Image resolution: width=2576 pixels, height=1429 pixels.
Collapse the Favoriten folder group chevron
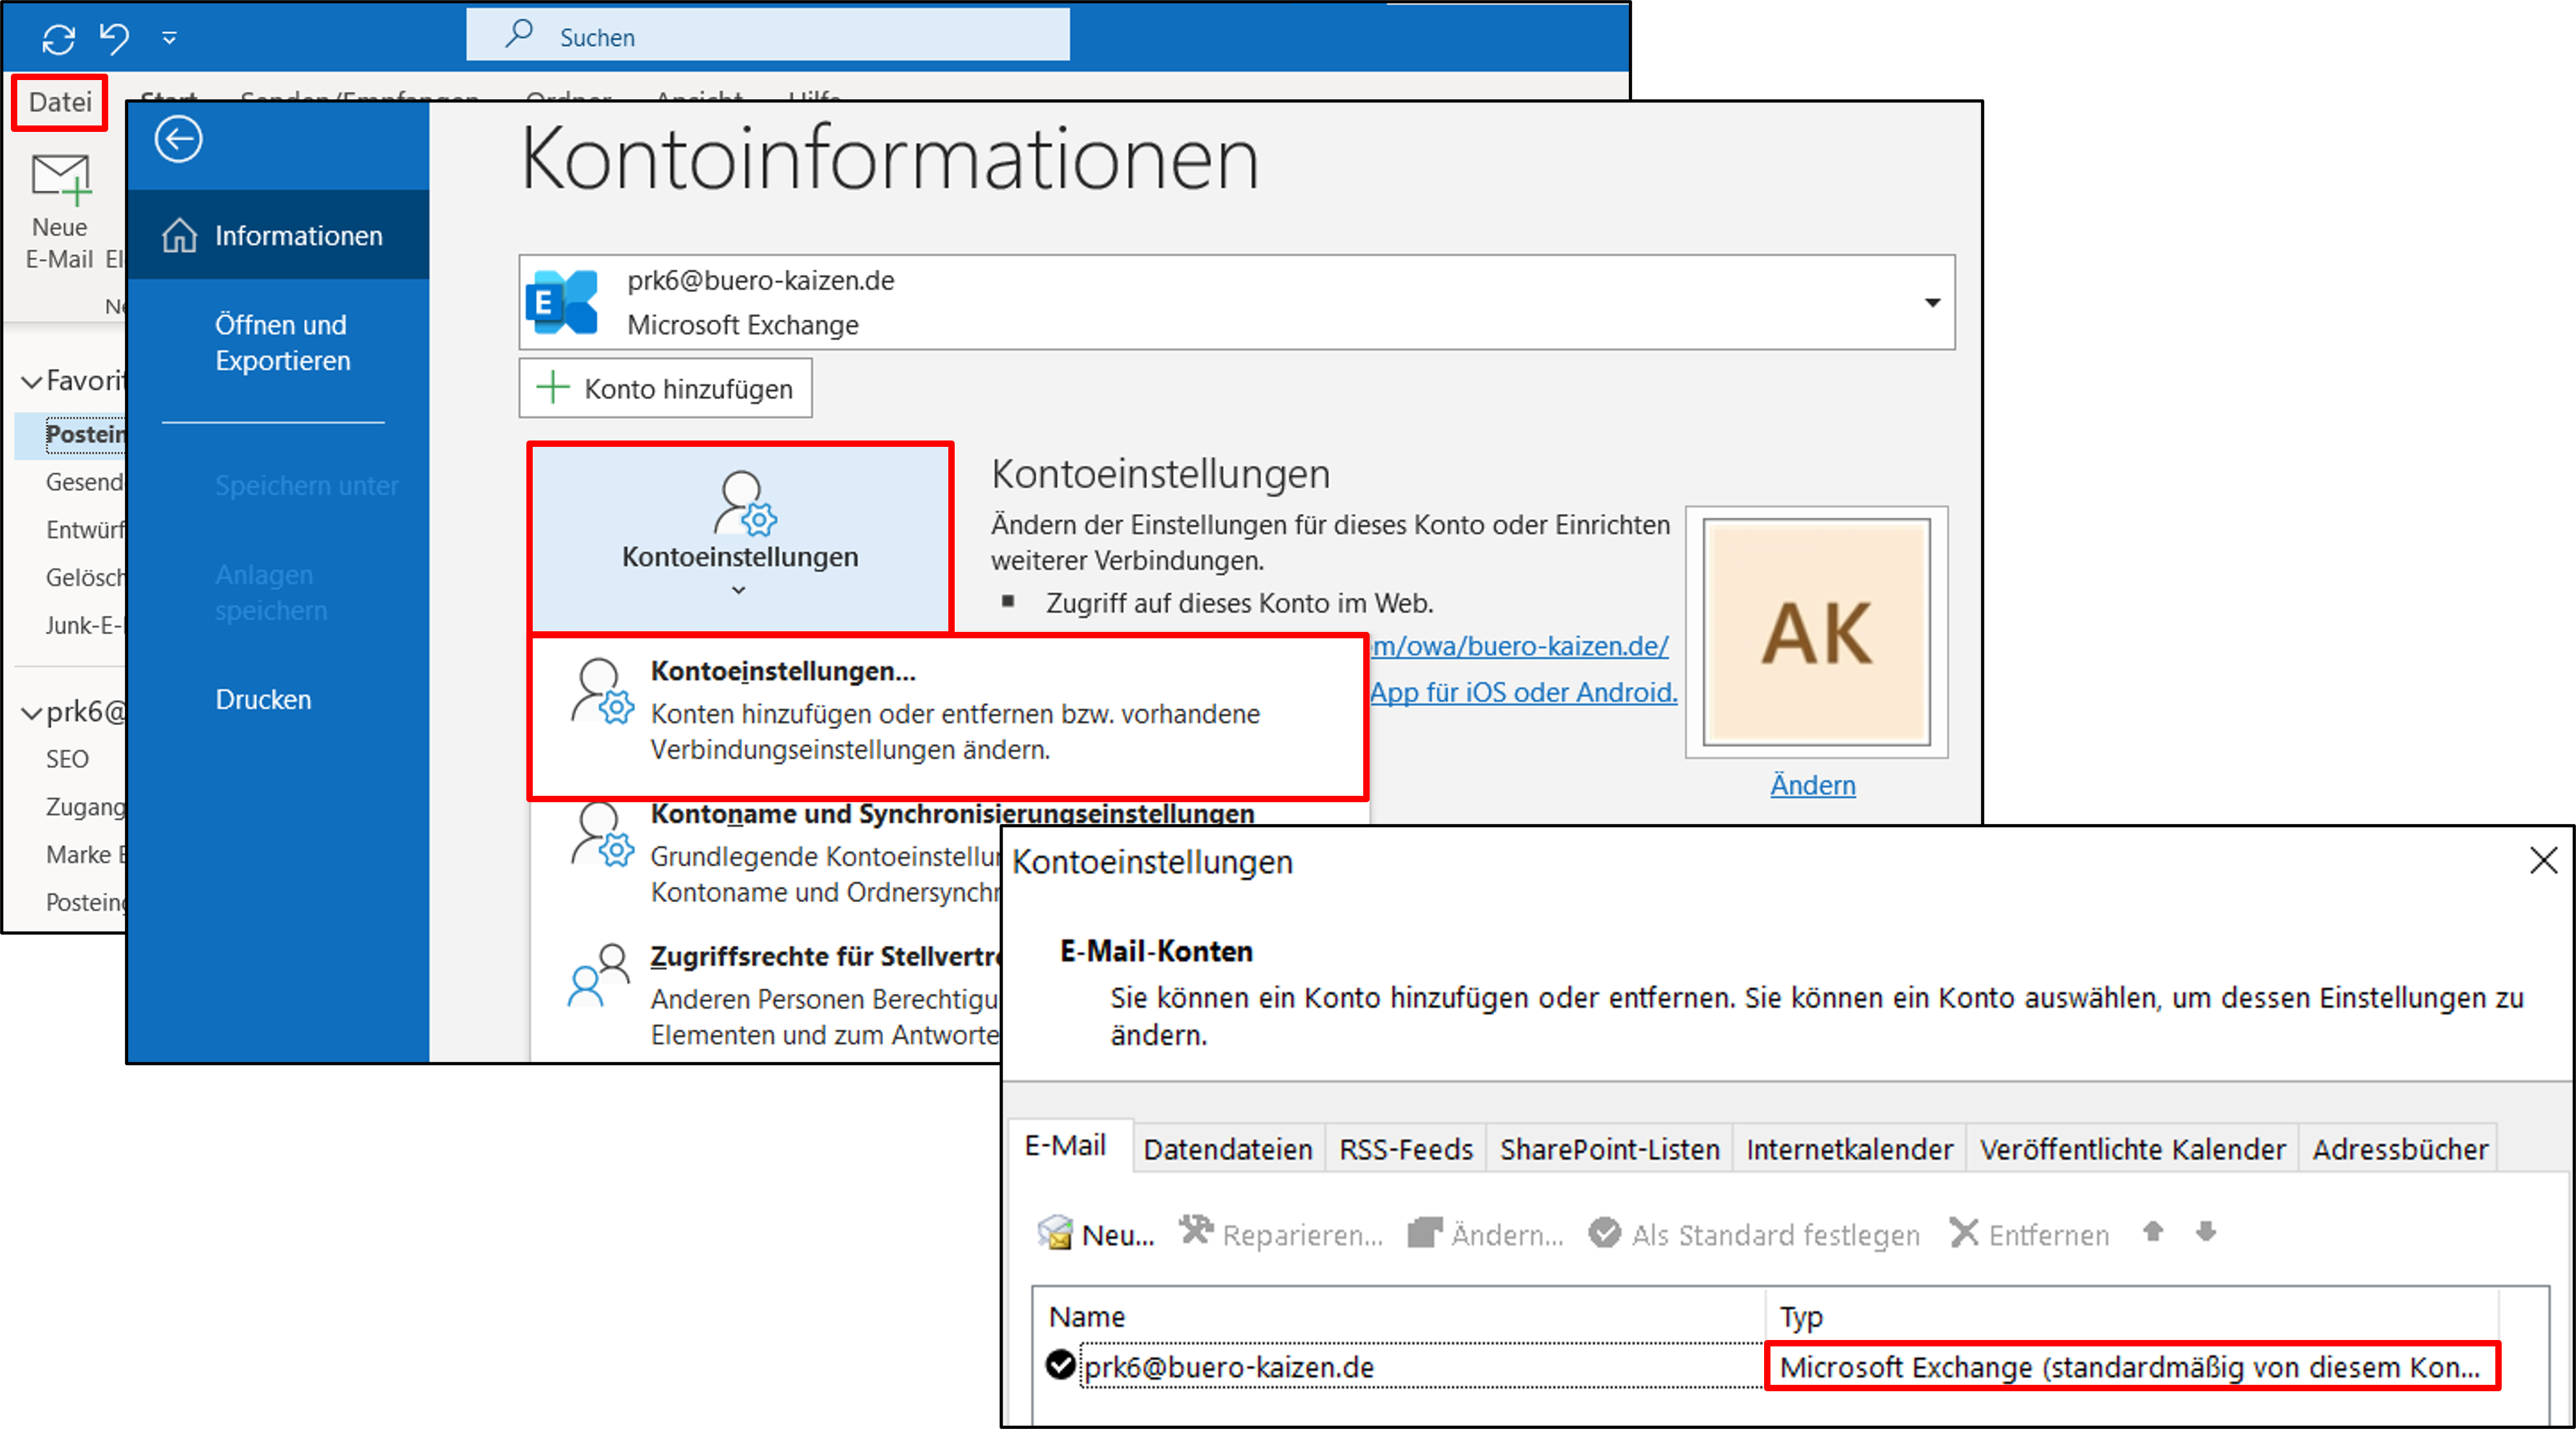(x=32, y=381)
